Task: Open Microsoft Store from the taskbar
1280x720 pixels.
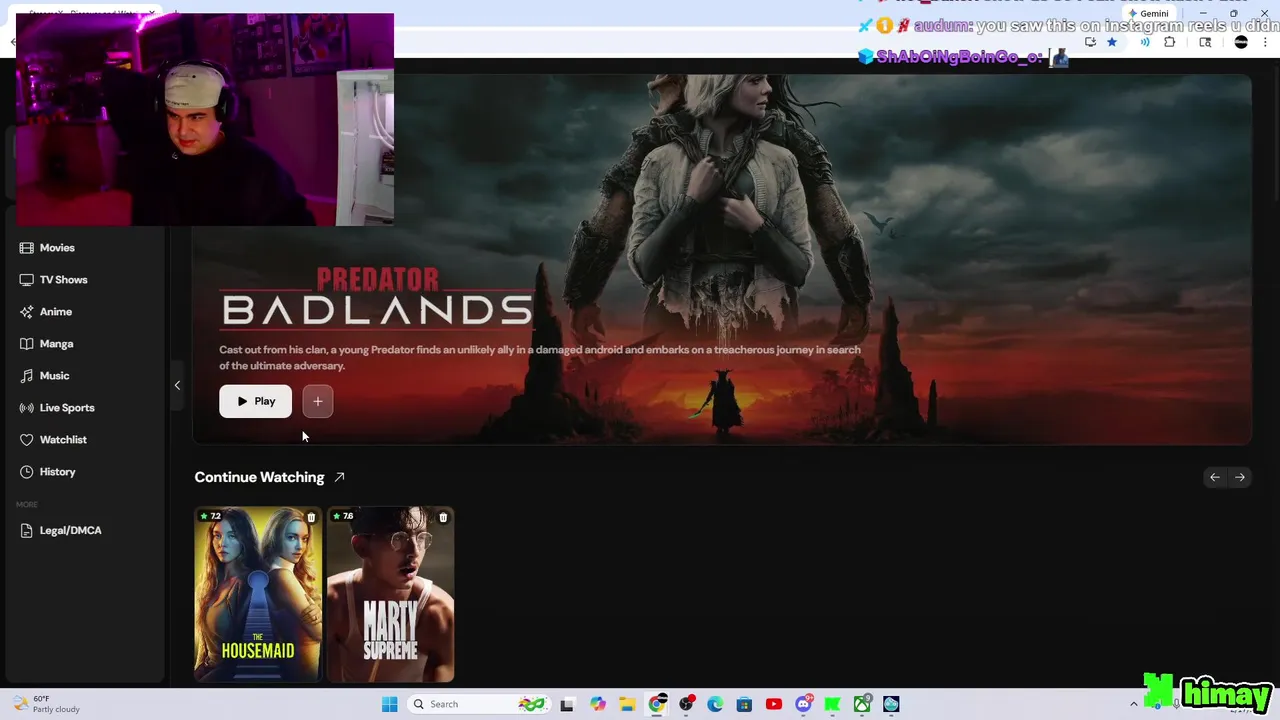Action: tap(744, 704)
